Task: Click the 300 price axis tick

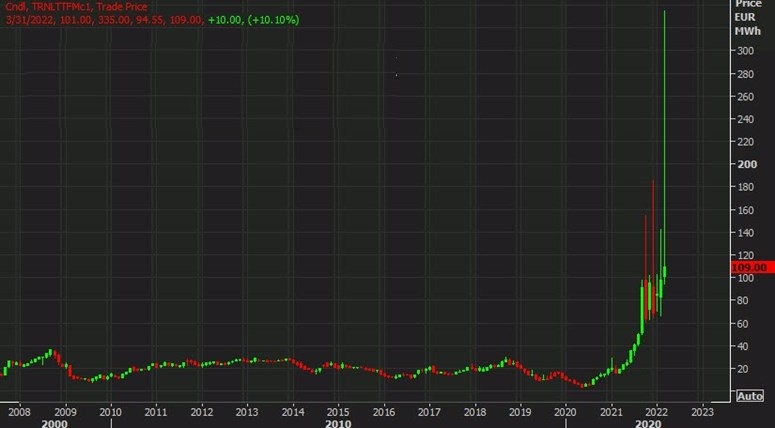Action: (745, 51)
